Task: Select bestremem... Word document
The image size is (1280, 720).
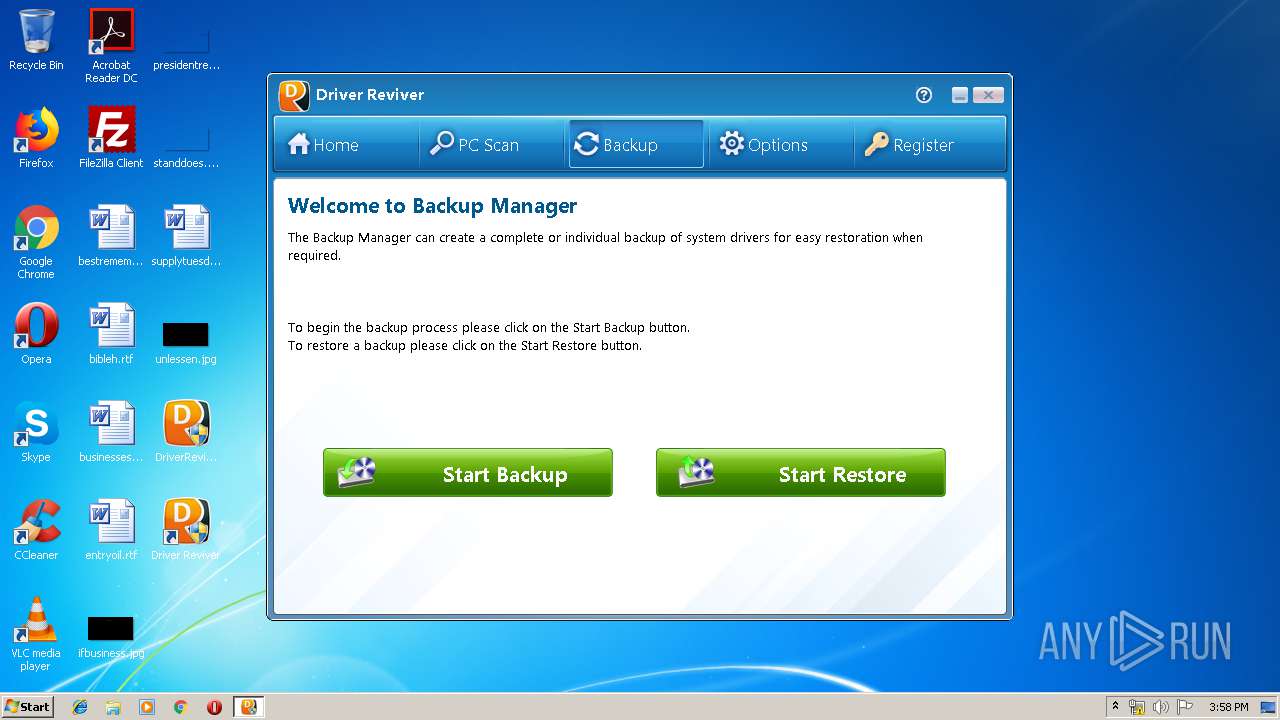Action: [x=111, y=236]
